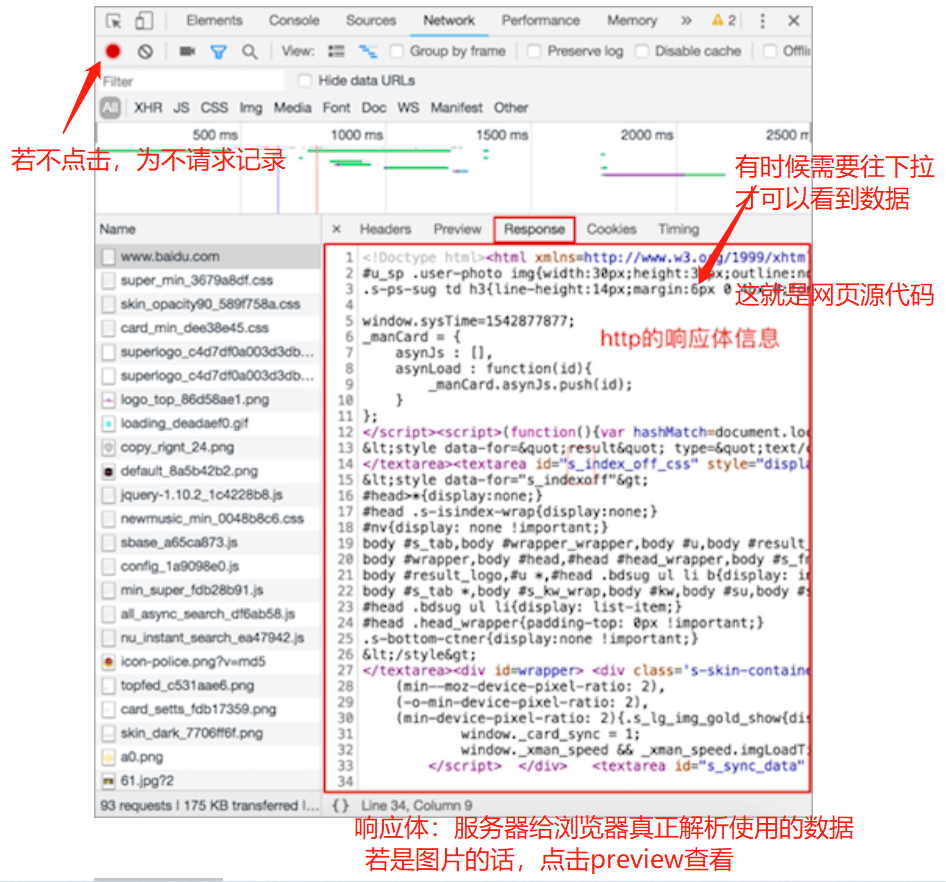Select default_8a5b42b2.png request

208,471
